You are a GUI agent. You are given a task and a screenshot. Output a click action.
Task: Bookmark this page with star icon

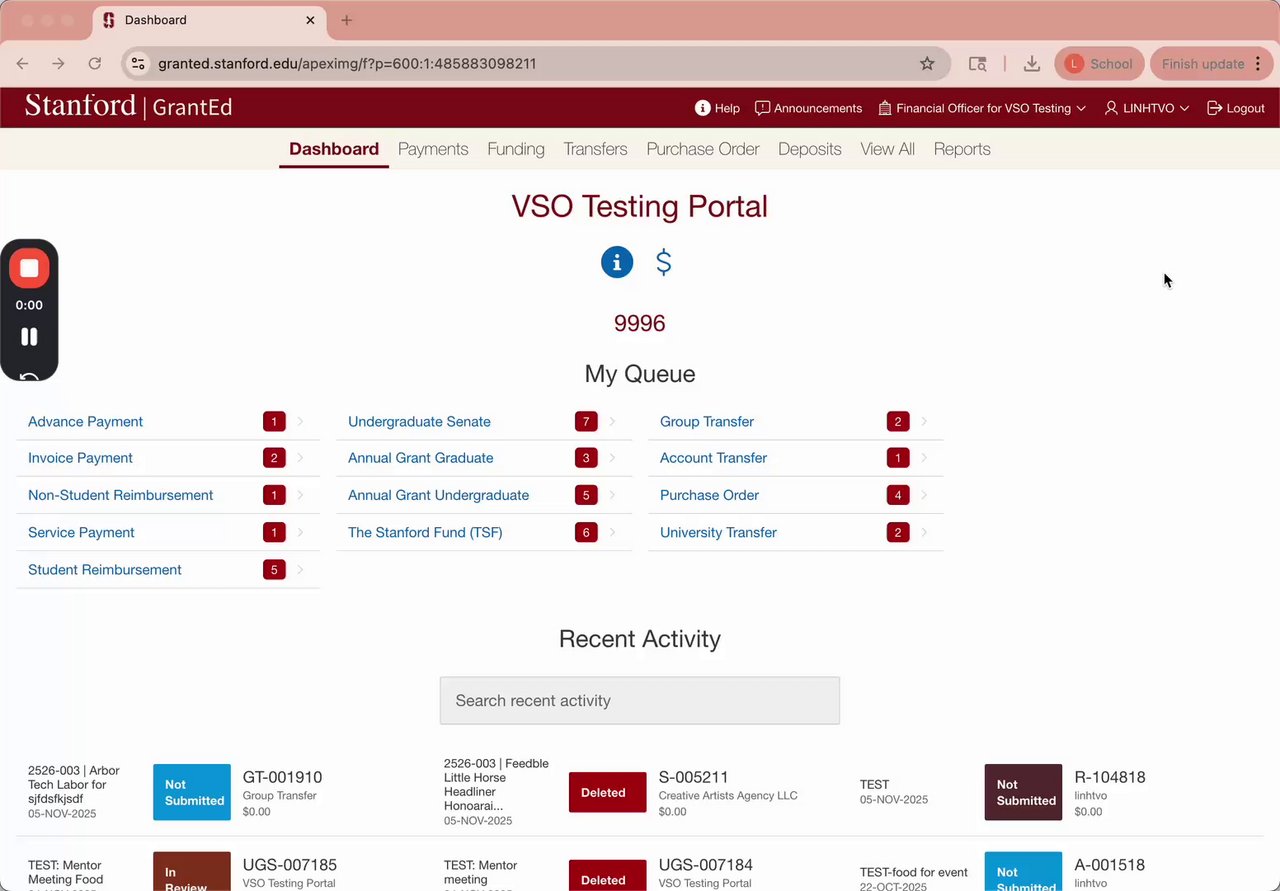[x=927, y=63]
